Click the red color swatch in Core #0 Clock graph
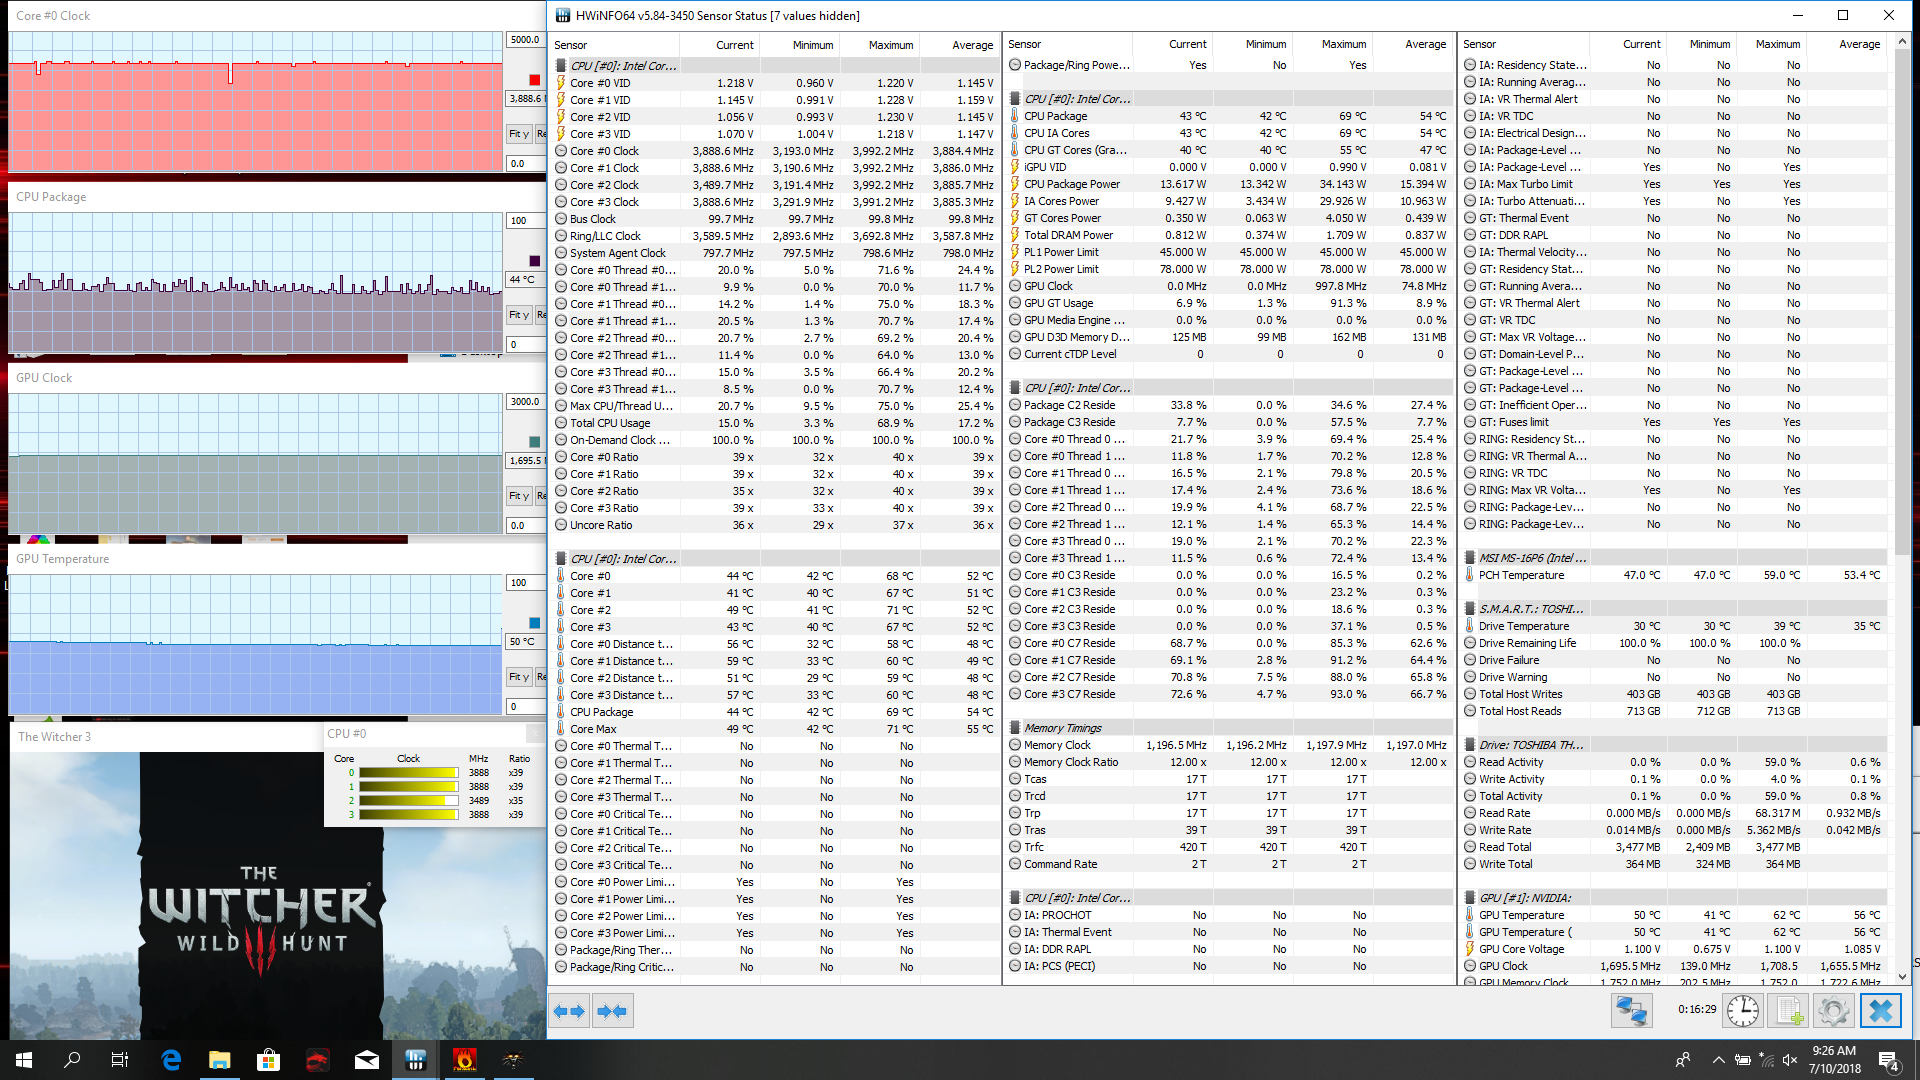1920x1080 pixels. (x=534, y=80)
